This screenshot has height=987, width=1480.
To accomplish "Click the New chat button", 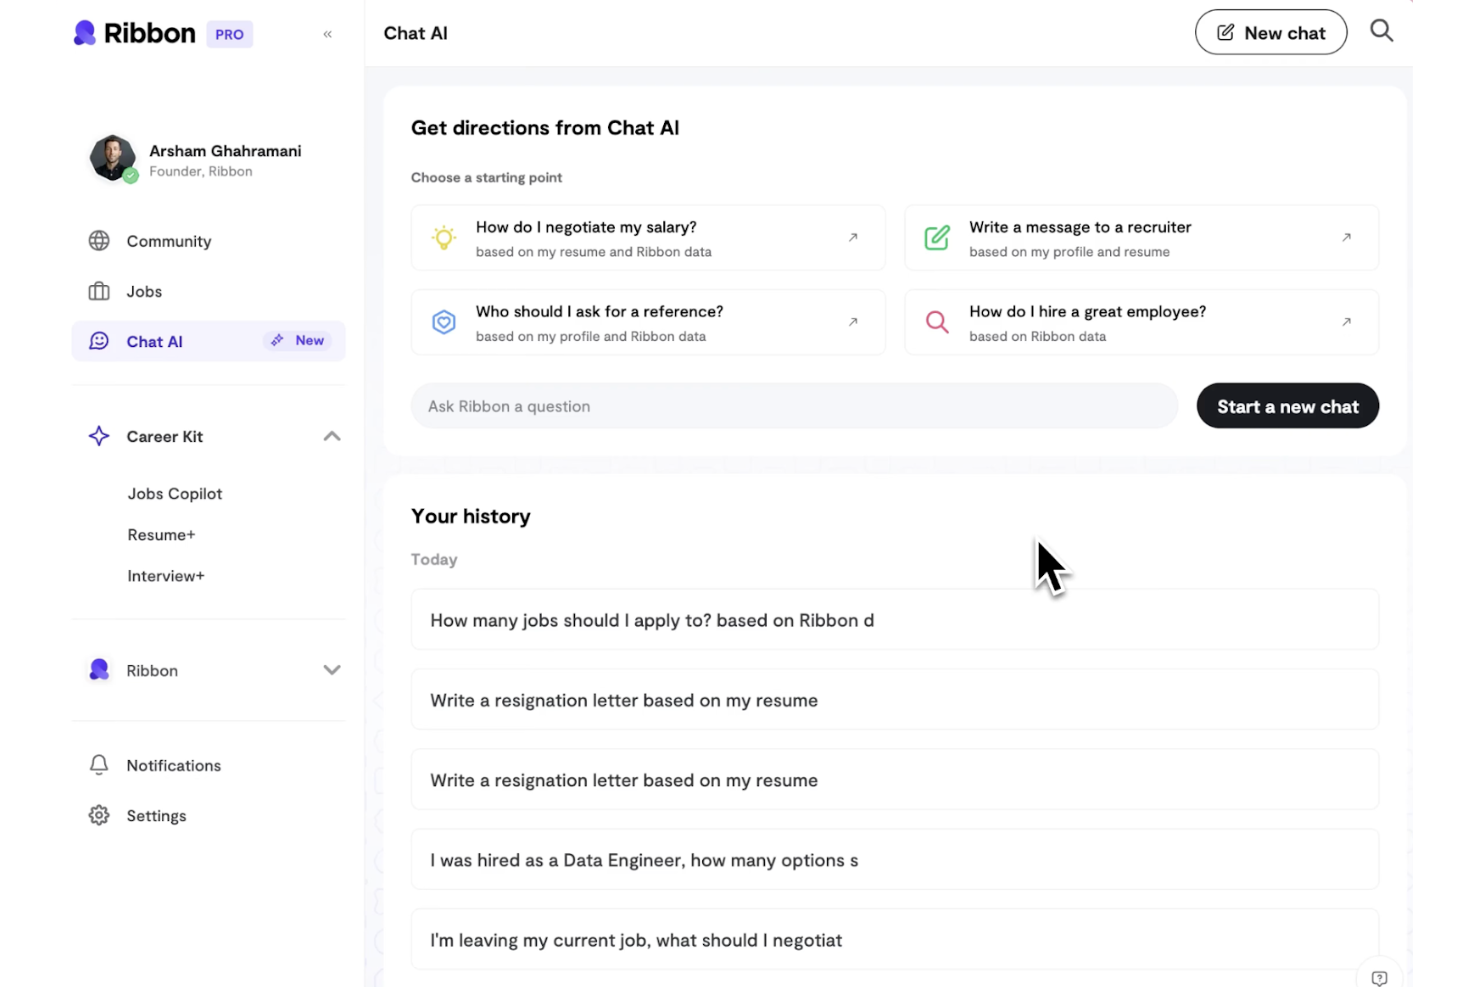I will click(x=1271, y=33).
